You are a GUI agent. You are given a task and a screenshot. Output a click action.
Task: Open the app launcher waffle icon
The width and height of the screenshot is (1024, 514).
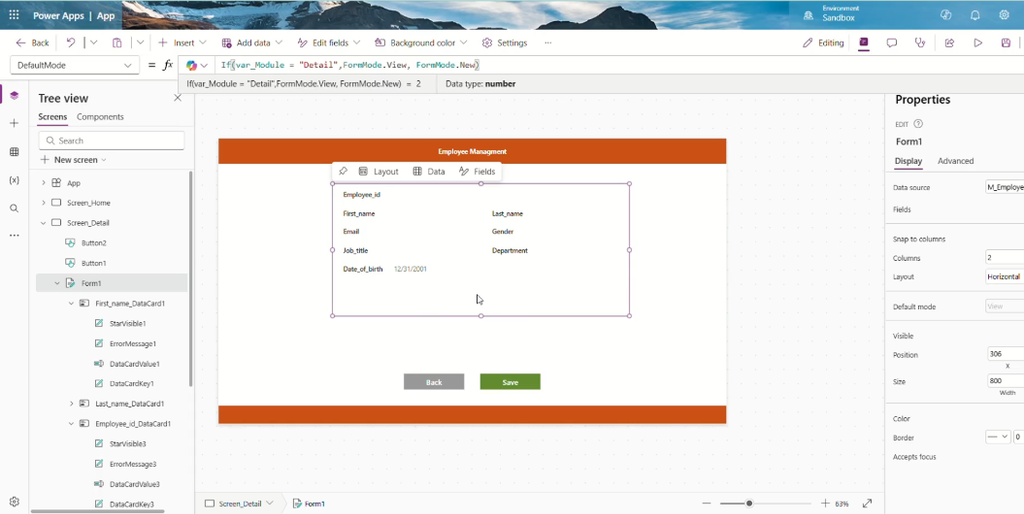point(14,16)
